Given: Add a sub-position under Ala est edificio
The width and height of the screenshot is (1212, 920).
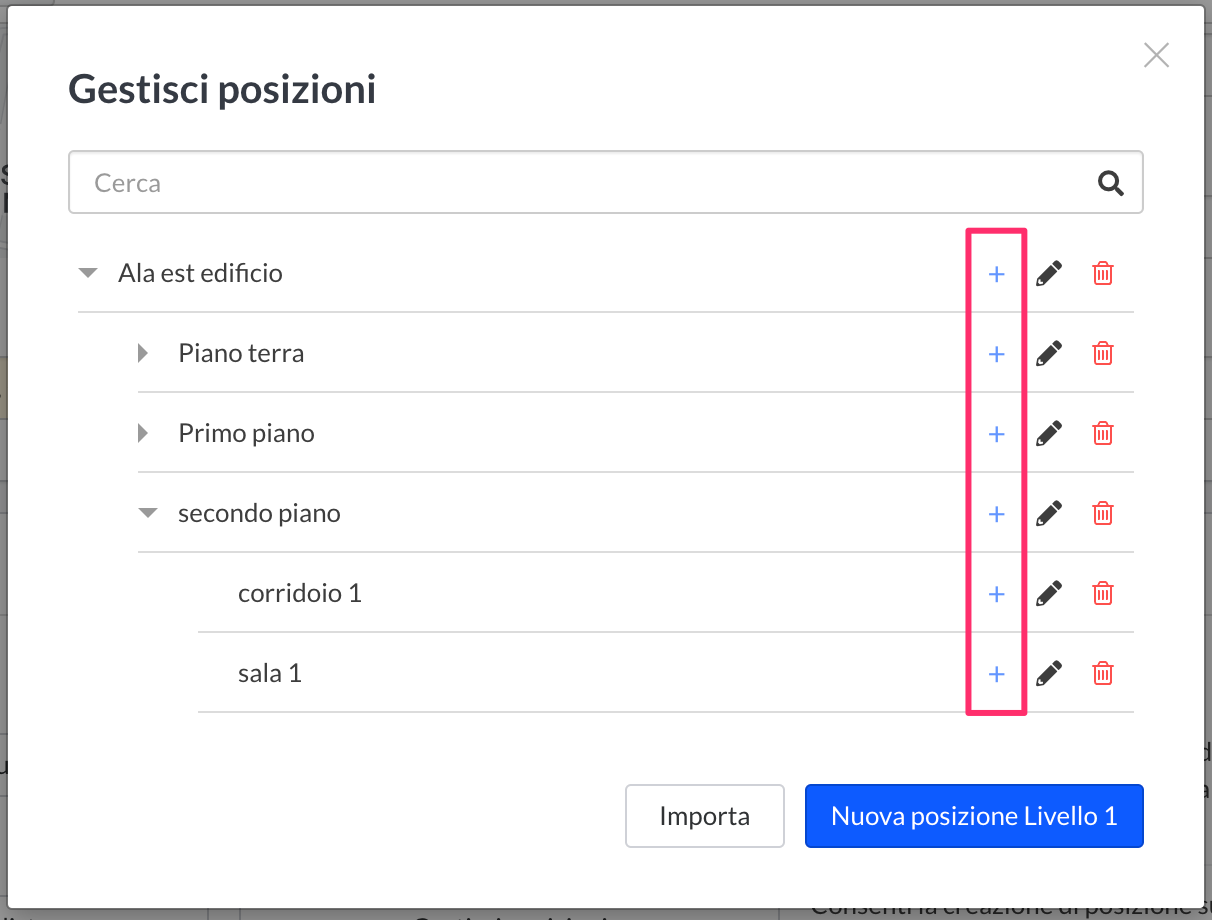Looking at the screenshot, I should tap(996, 274).
